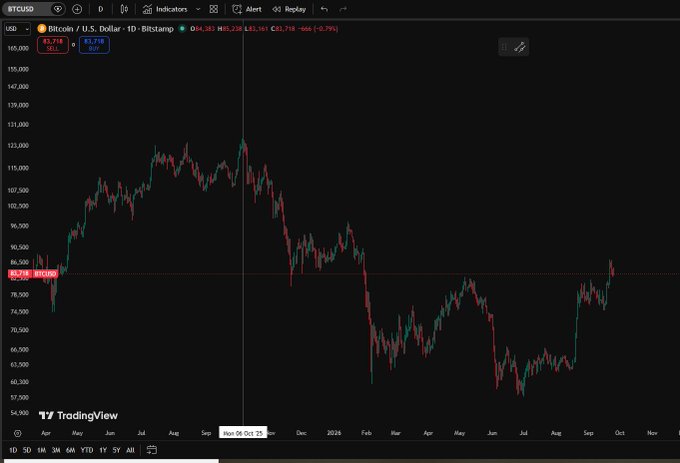Image resolution: width=680 pixels, height=463 pixels.
Task: Select the 1M date range
Action: (x=41, y=450)
